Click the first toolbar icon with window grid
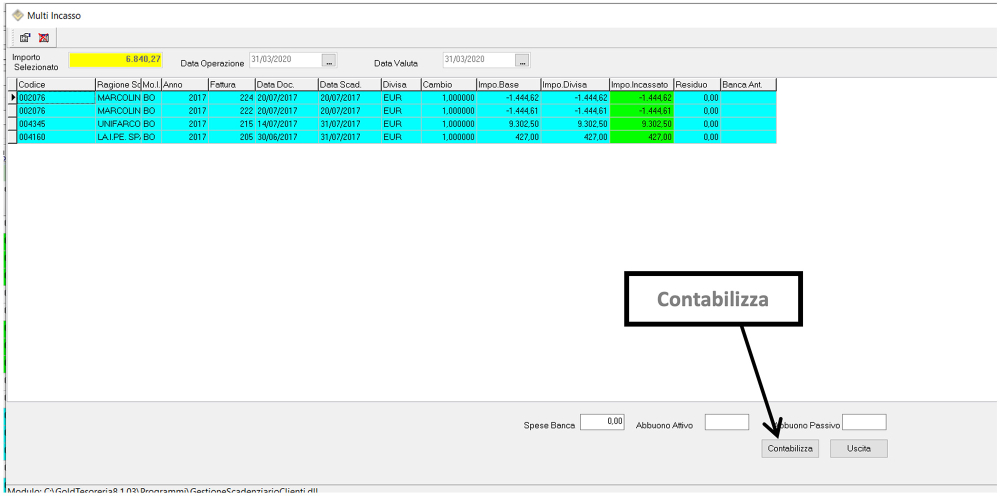 click(21, 37)
